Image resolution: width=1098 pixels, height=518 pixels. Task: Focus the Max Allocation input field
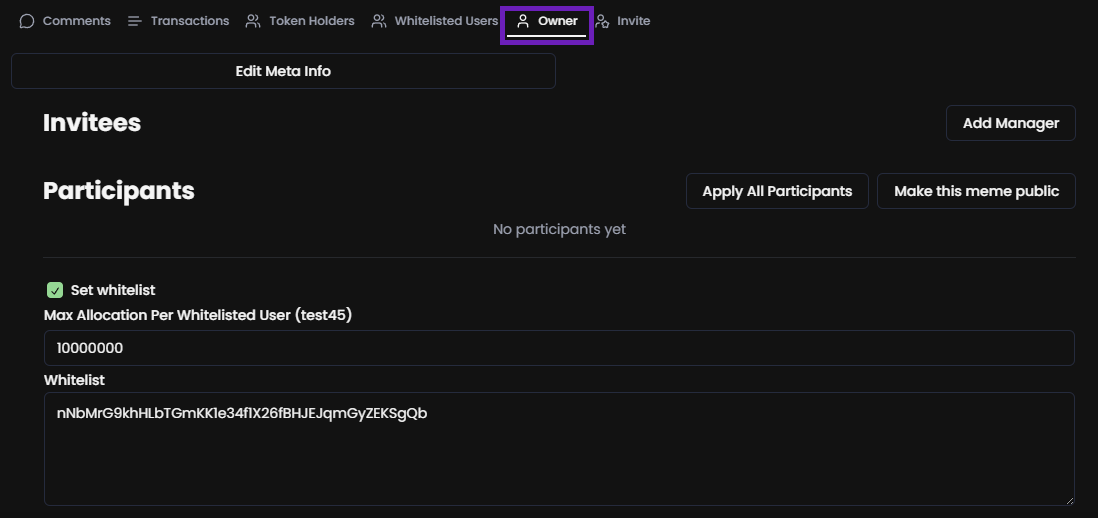coord(558,348)
